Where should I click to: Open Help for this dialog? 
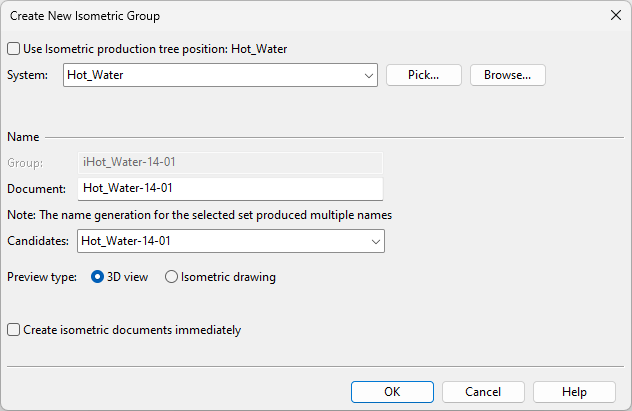[574, 392]
